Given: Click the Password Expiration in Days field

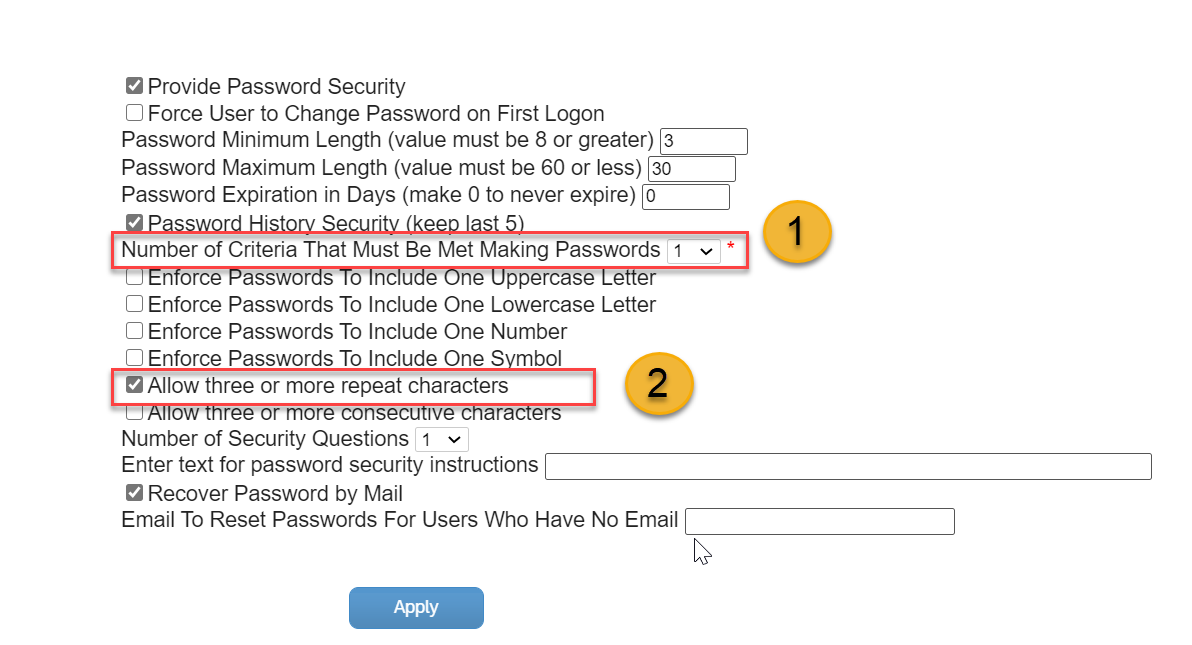Looking at the screenshot, I should coord(686,196).
